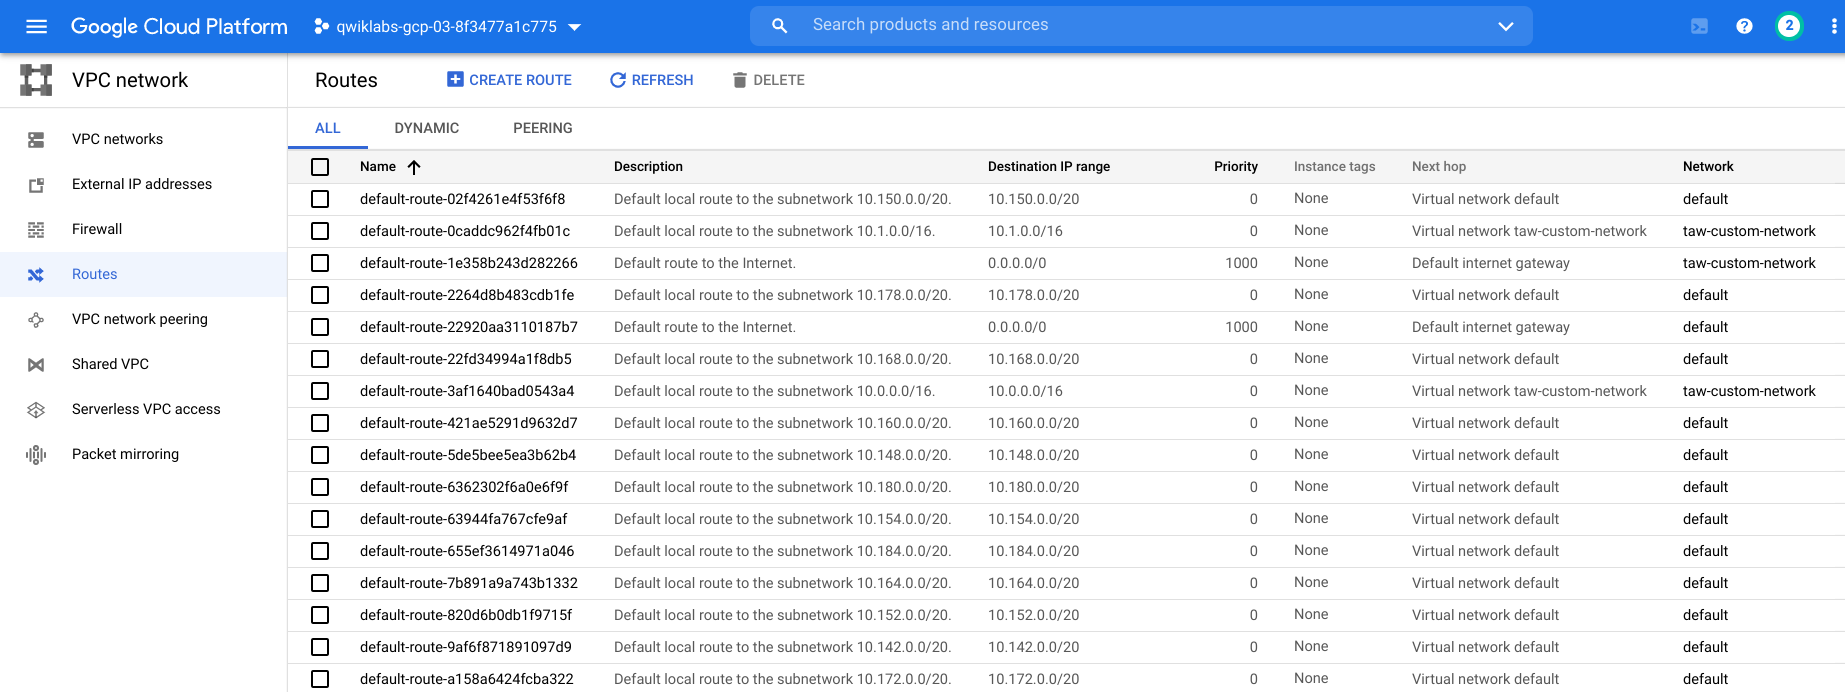Go to External IP addresses
Viewport: 1845px width, 692px height.
142,184
